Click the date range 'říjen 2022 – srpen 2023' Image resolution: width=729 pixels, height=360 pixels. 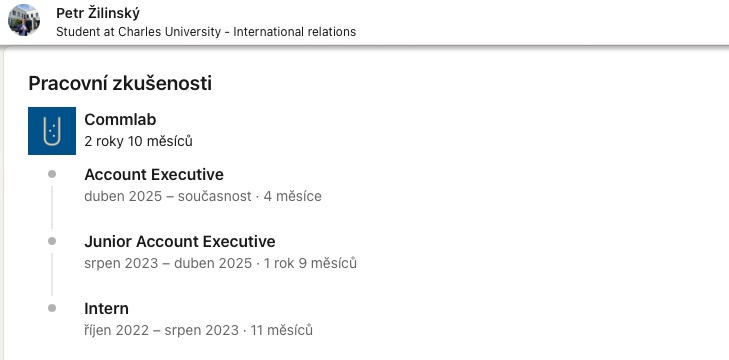click(161, 330)
